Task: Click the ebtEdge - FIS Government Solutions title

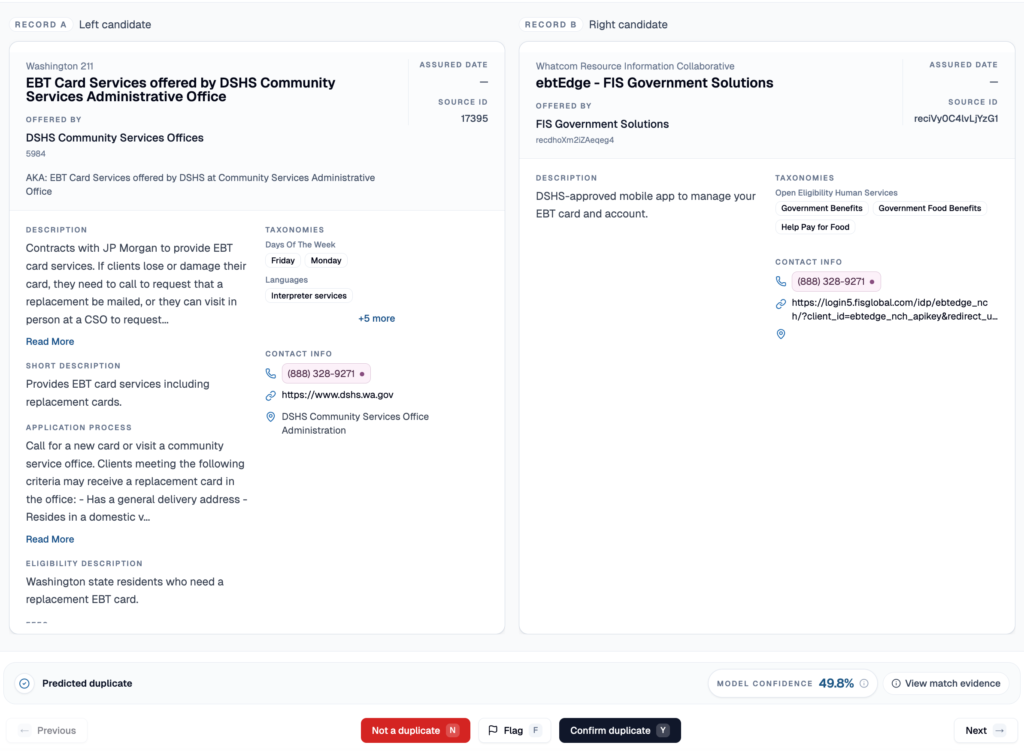Action: (x=654, y=83)
